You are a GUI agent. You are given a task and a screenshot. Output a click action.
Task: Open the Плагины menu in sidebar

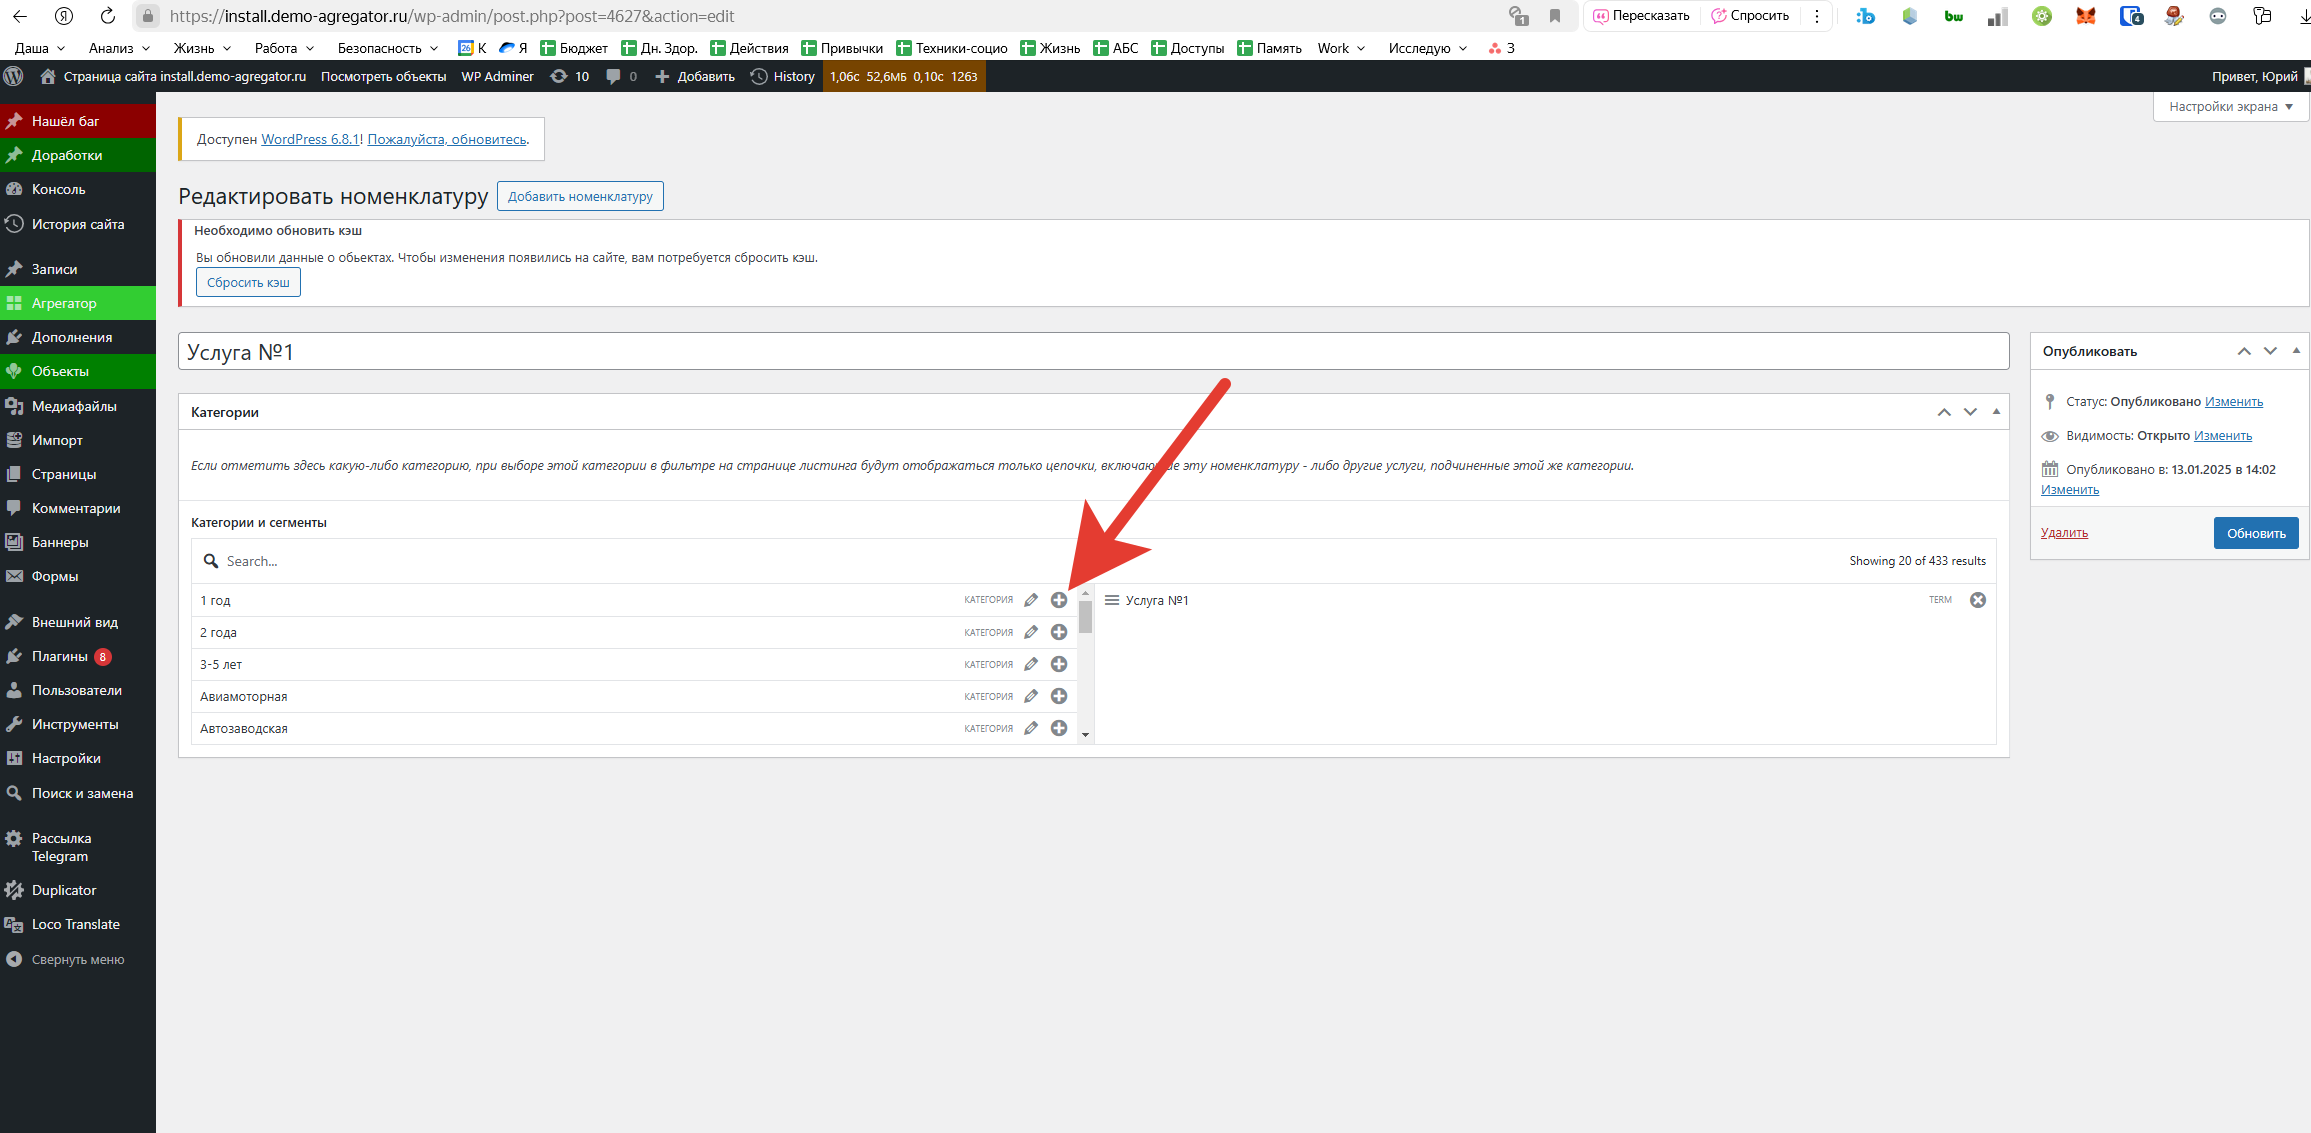60,656
